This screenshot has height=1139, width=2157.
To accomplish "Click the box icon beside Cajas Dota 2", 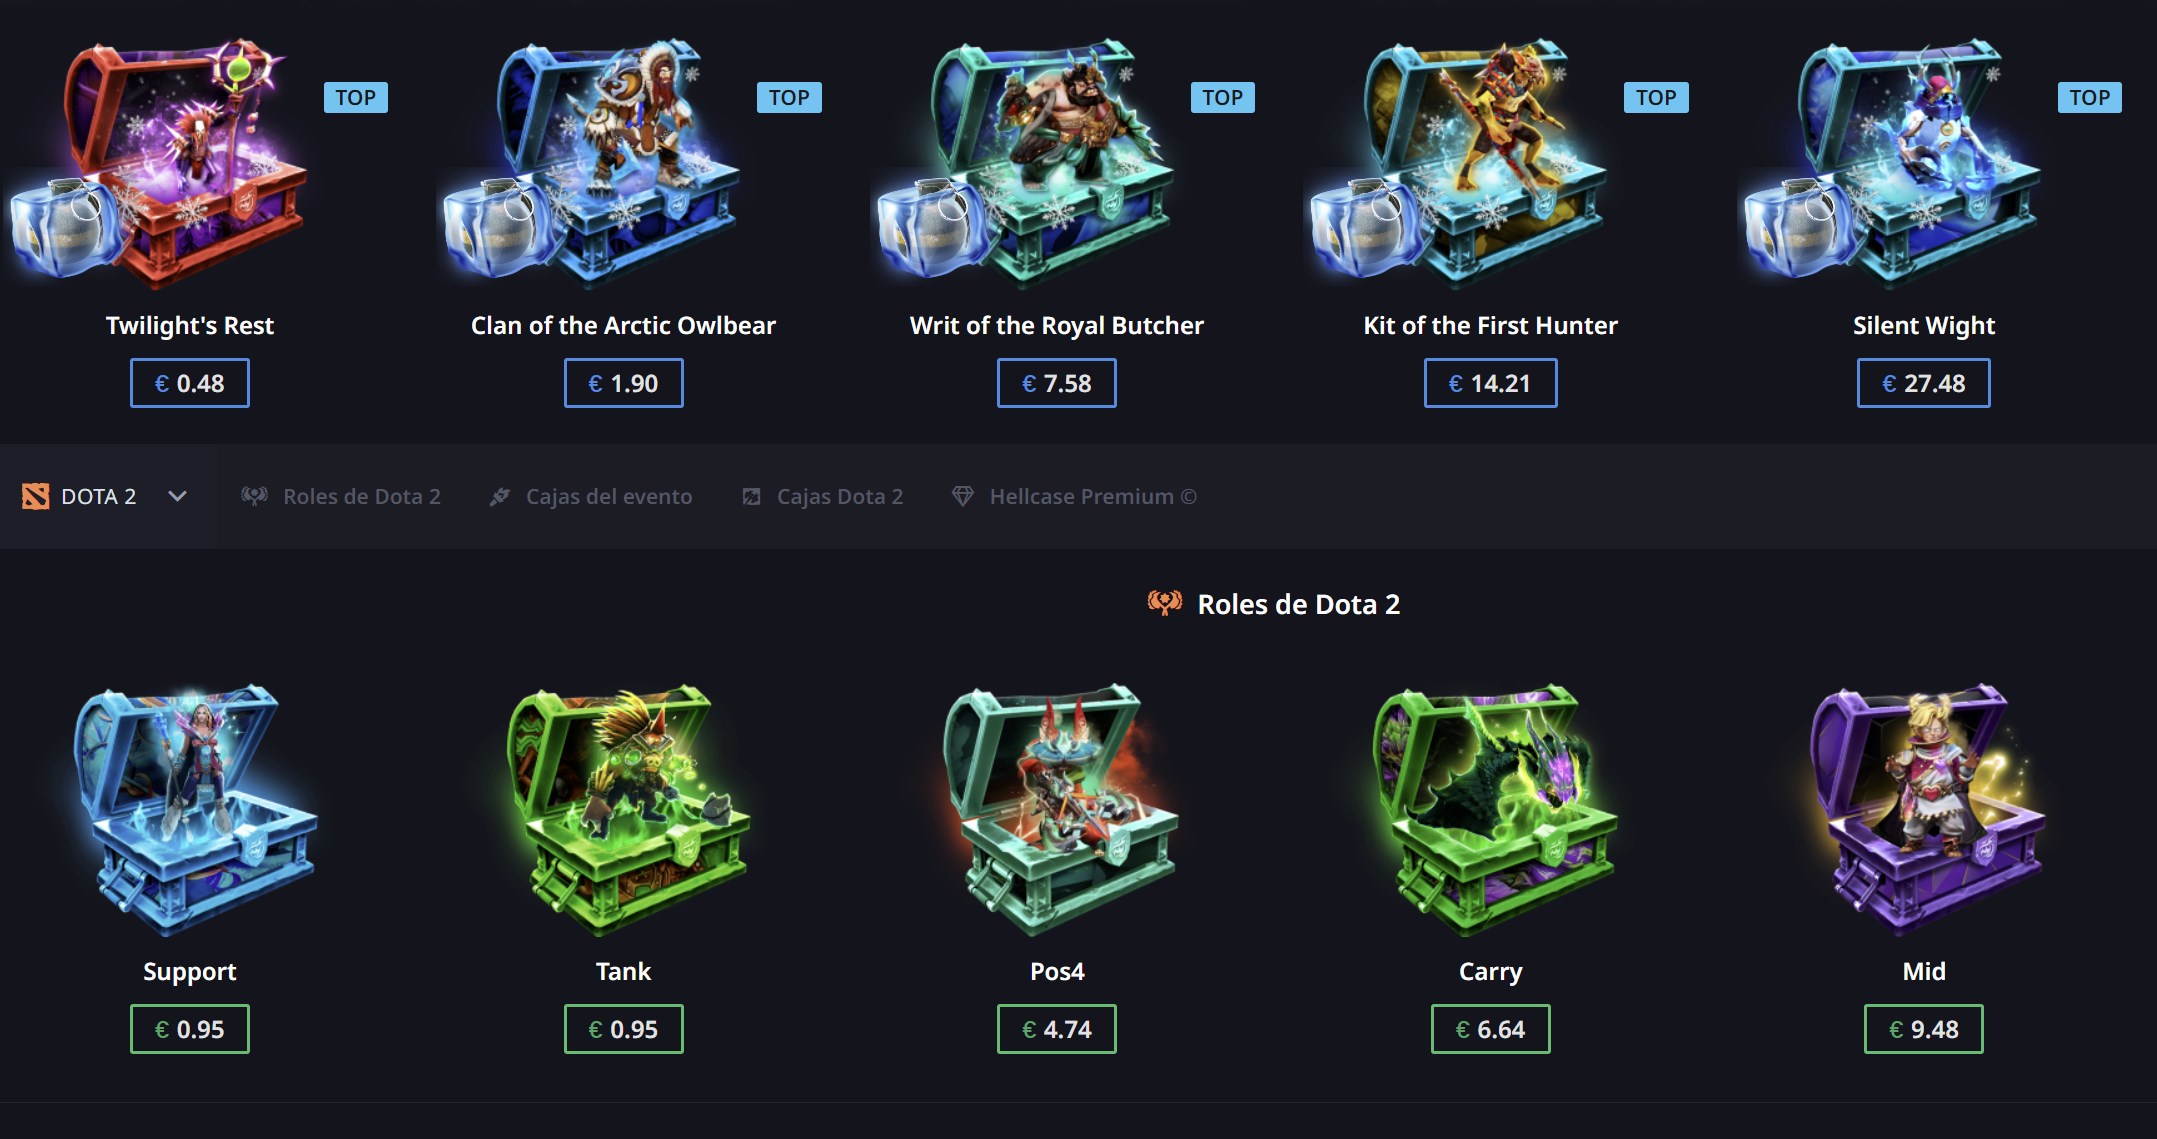I will click(751, 496).
